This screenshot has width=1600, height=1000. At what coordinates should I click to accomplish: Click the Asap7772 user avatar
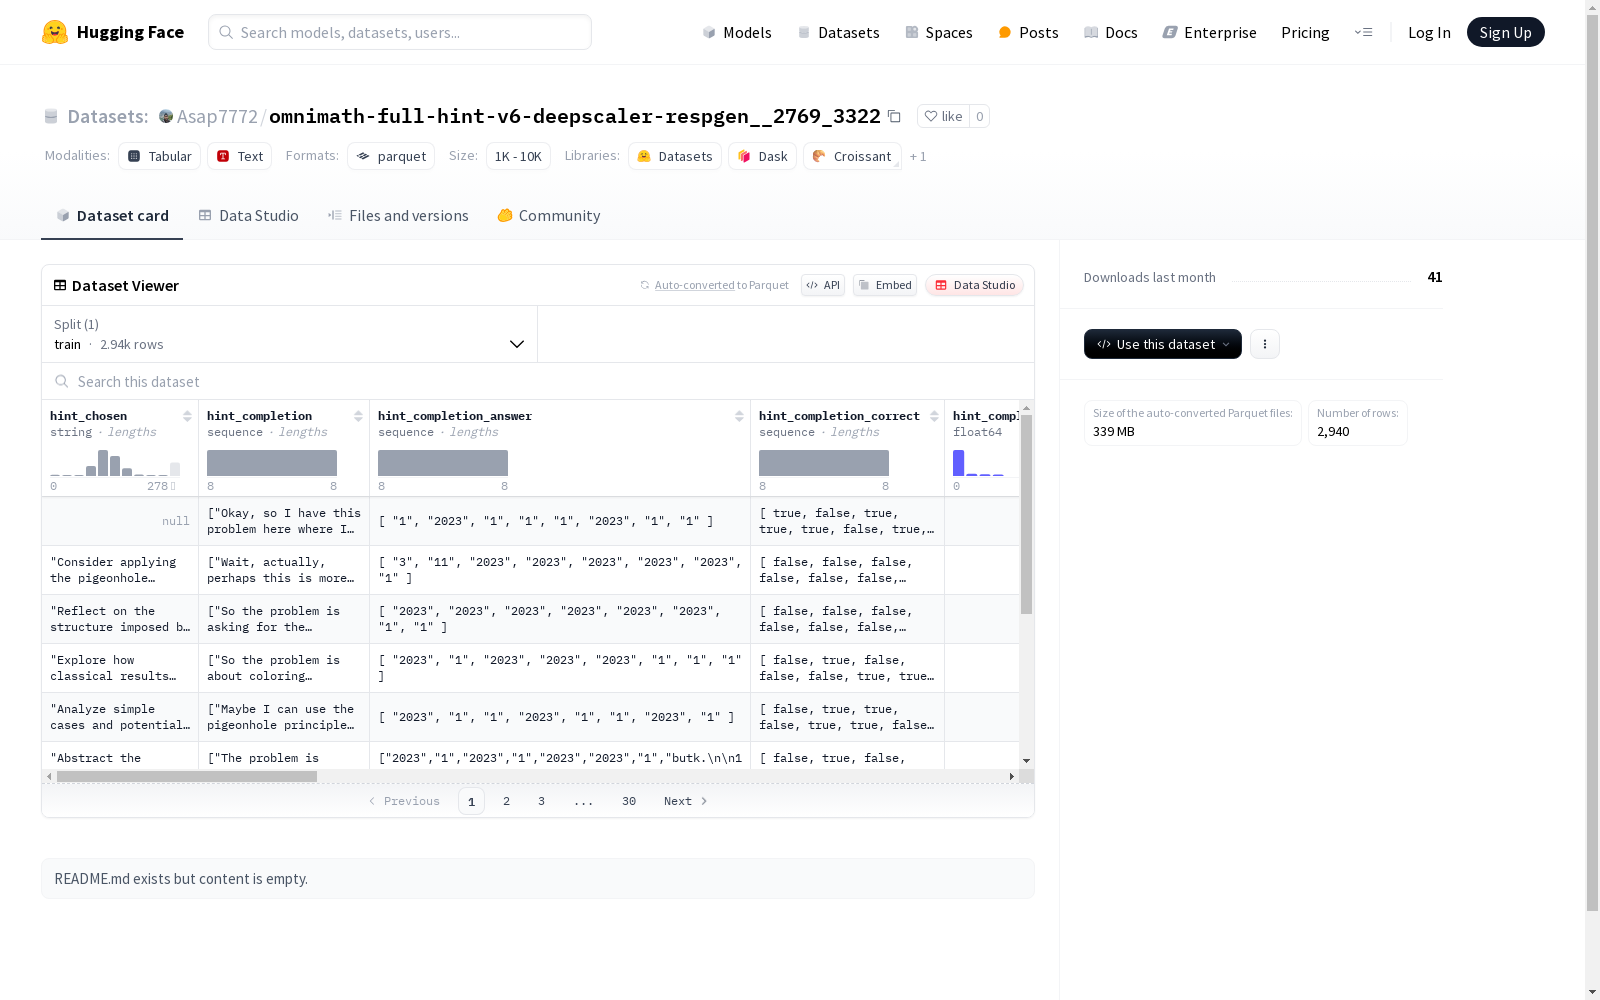166,116
